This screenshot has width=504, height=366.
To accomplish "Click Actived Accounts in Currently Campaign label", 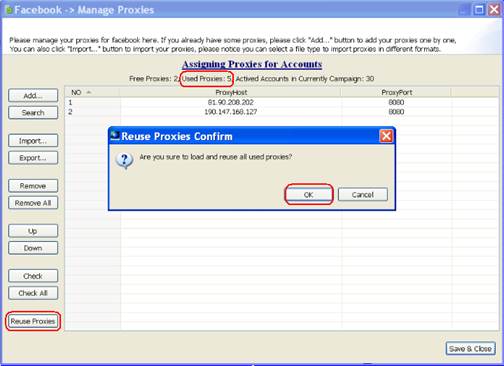I will tap(305, 79).
